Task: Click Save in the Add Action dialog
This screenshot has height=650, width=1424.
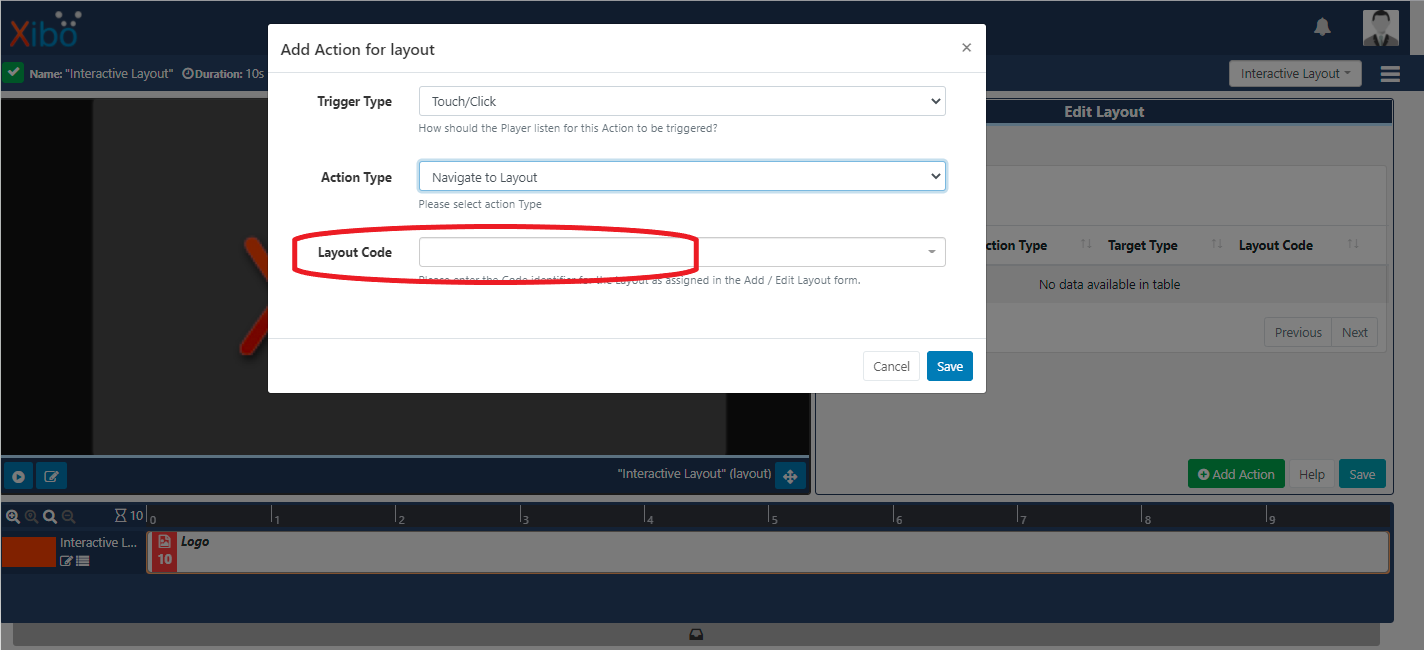Action: pos(949,366)
